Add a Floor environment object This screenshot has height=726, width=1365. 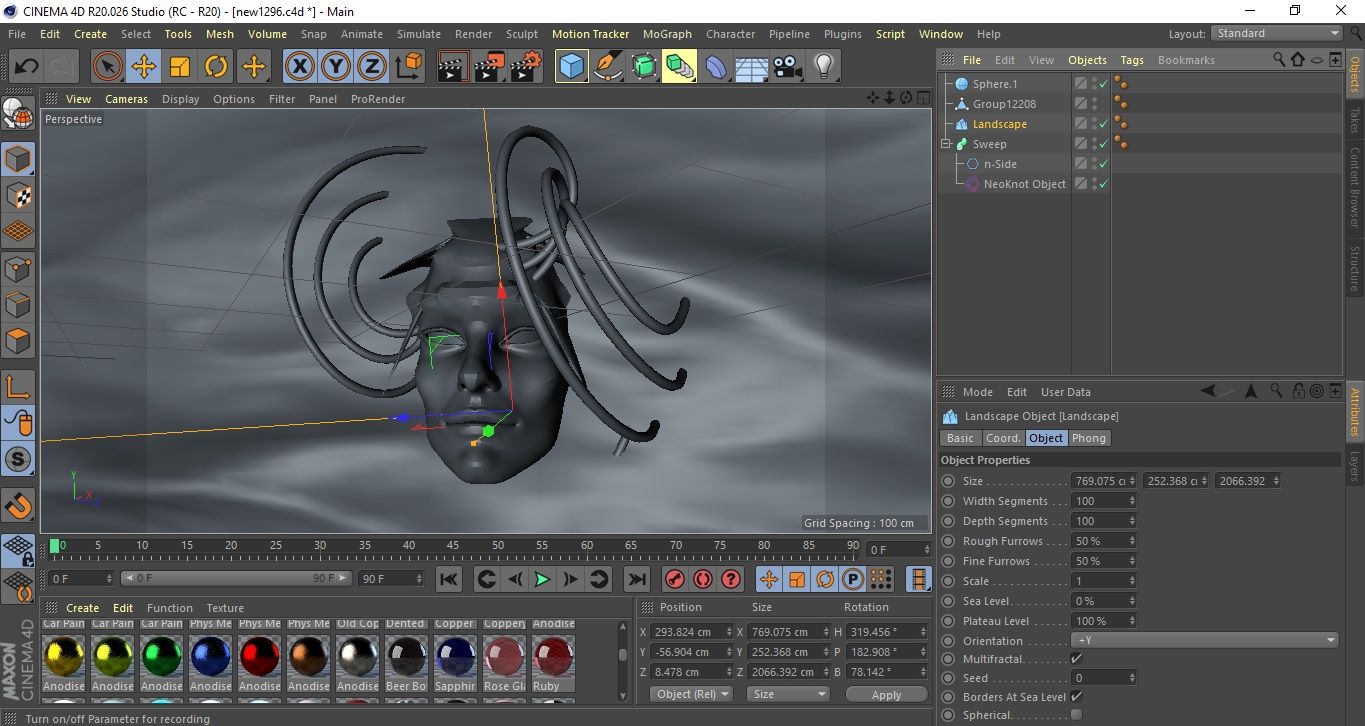(x=752, y=67)
